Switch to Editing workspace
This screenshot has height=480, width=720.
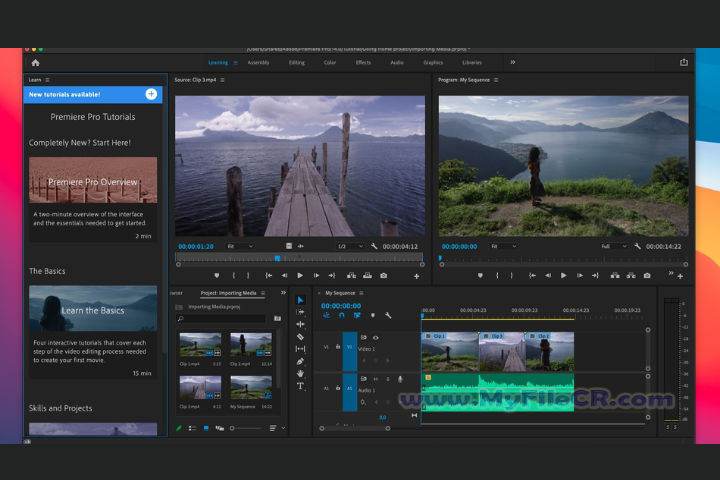pyautogui.click(x=297, y=62)
